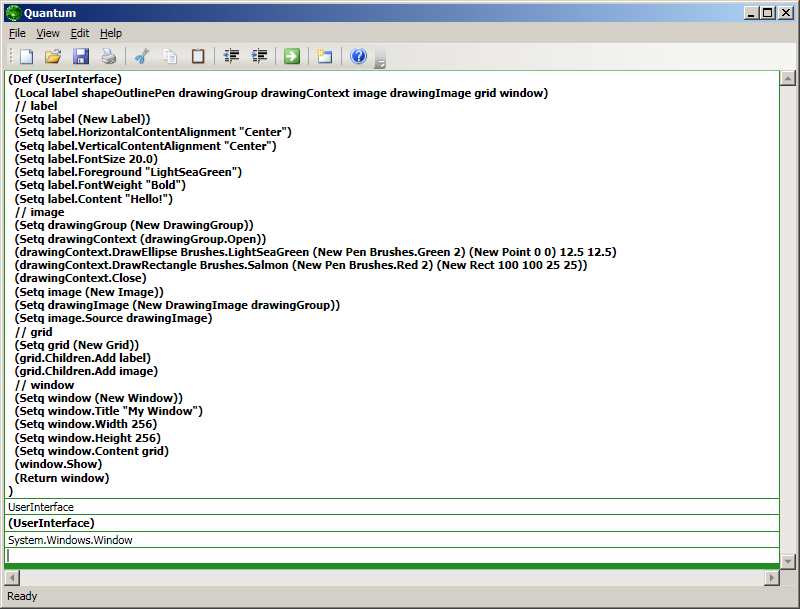Open a file using the folder icon
Screen dimensions: 800x609
[53, 56]
